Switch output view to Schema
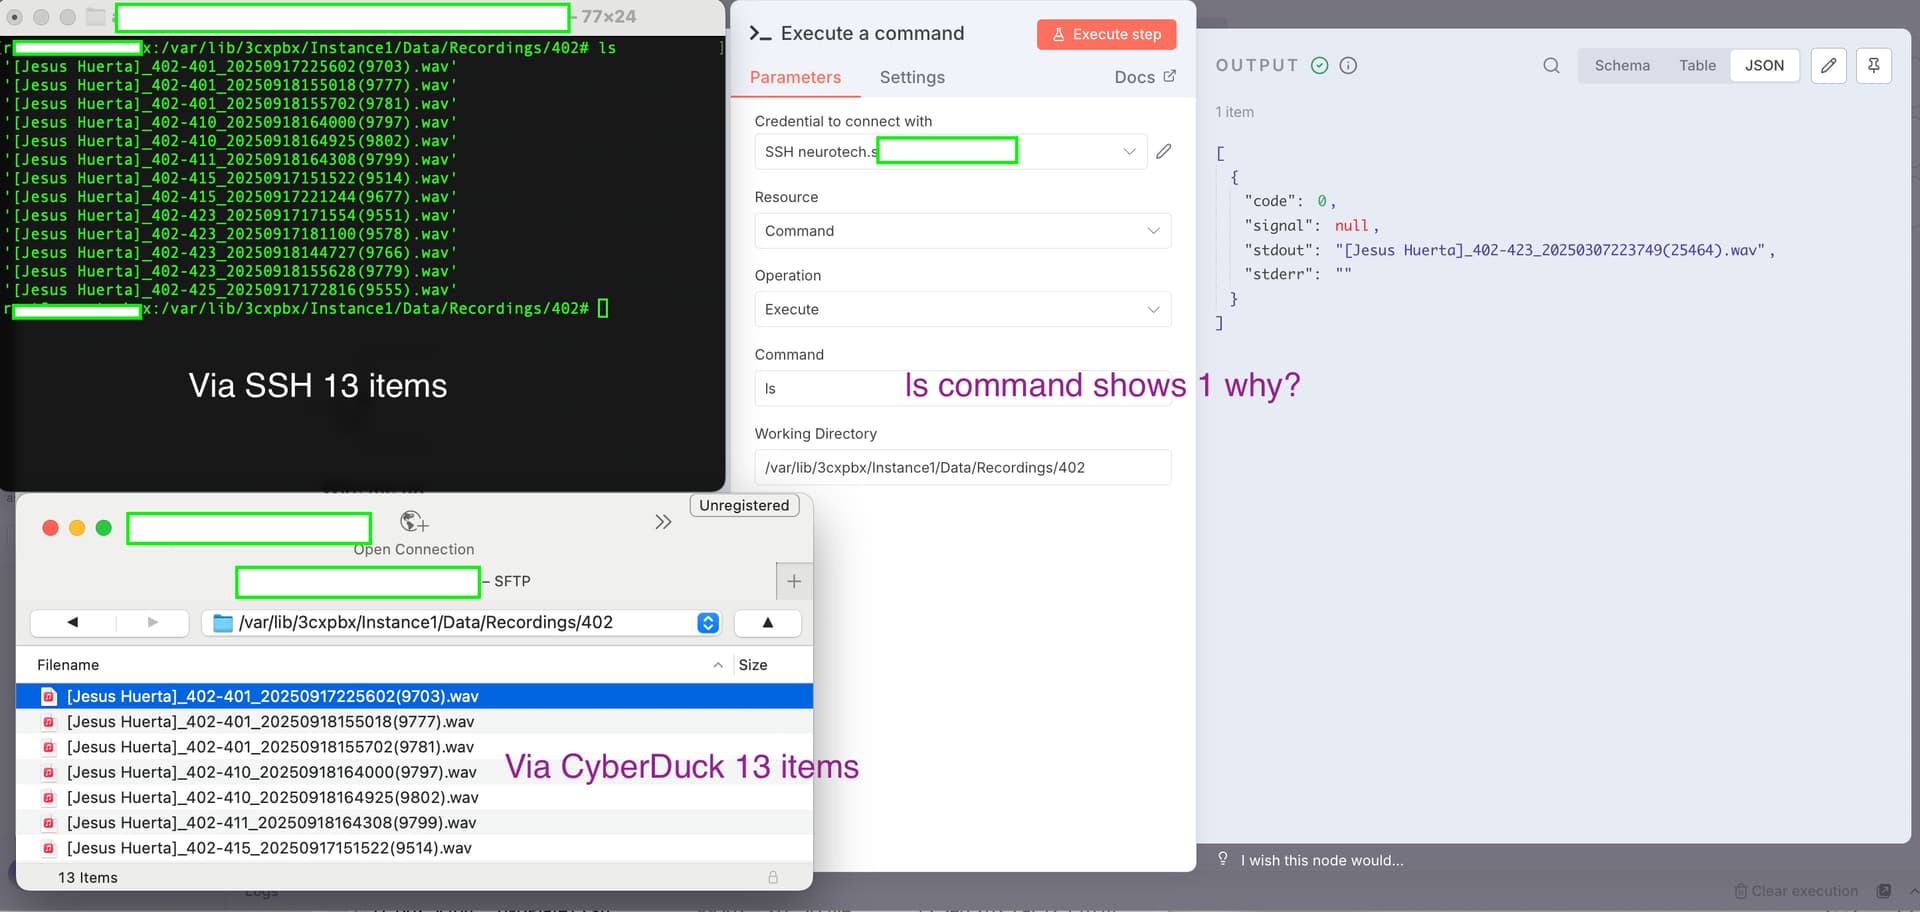Image resolution: width=1920 pixels, height=912 pixels. tap(1622, 66)
